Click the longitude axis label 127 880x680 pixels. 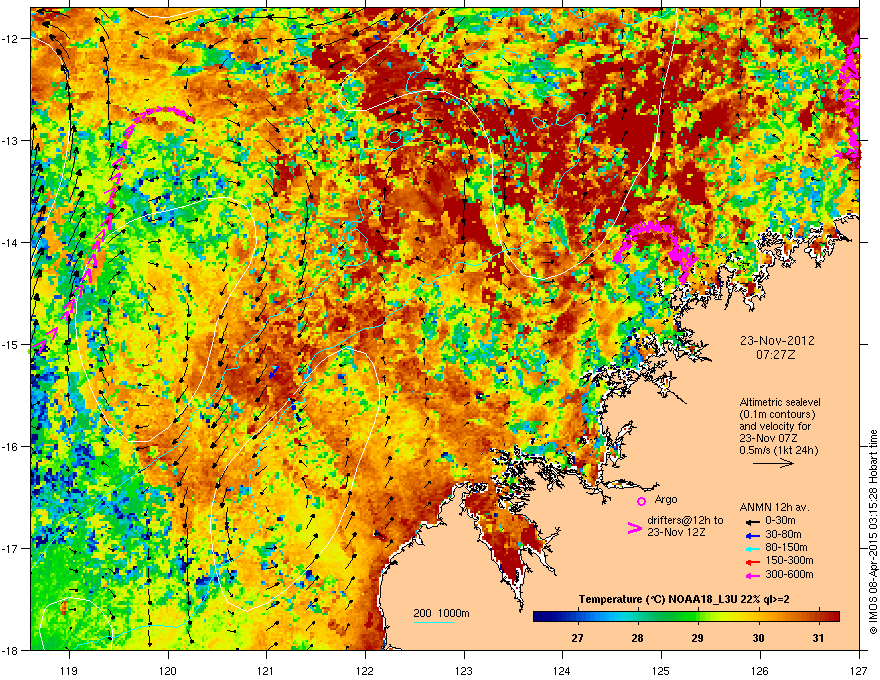[859, 670]
